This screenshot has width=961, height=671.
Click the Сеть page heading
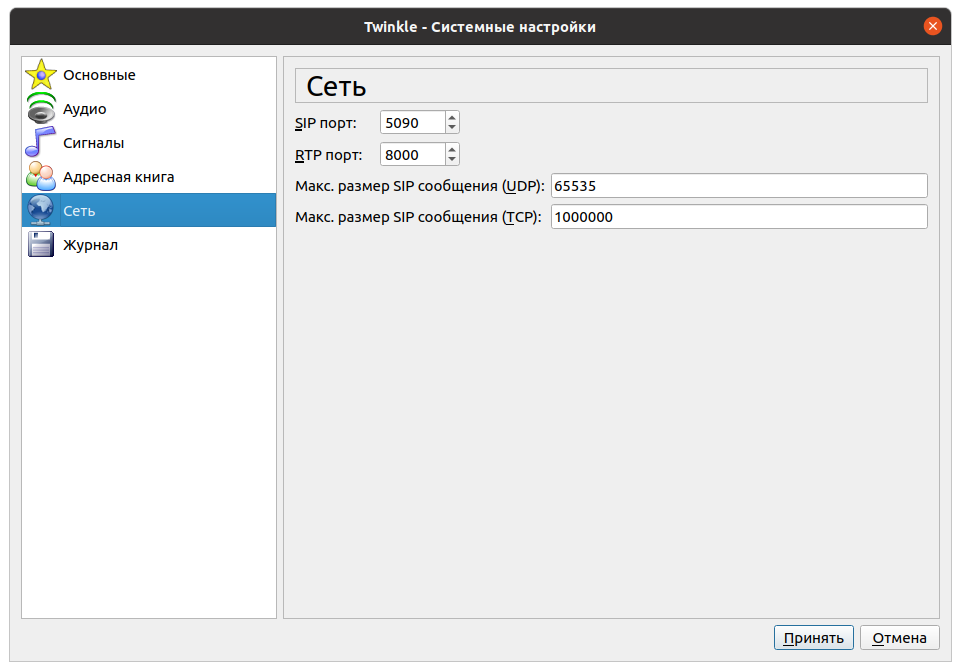click(x=336, y=86)
